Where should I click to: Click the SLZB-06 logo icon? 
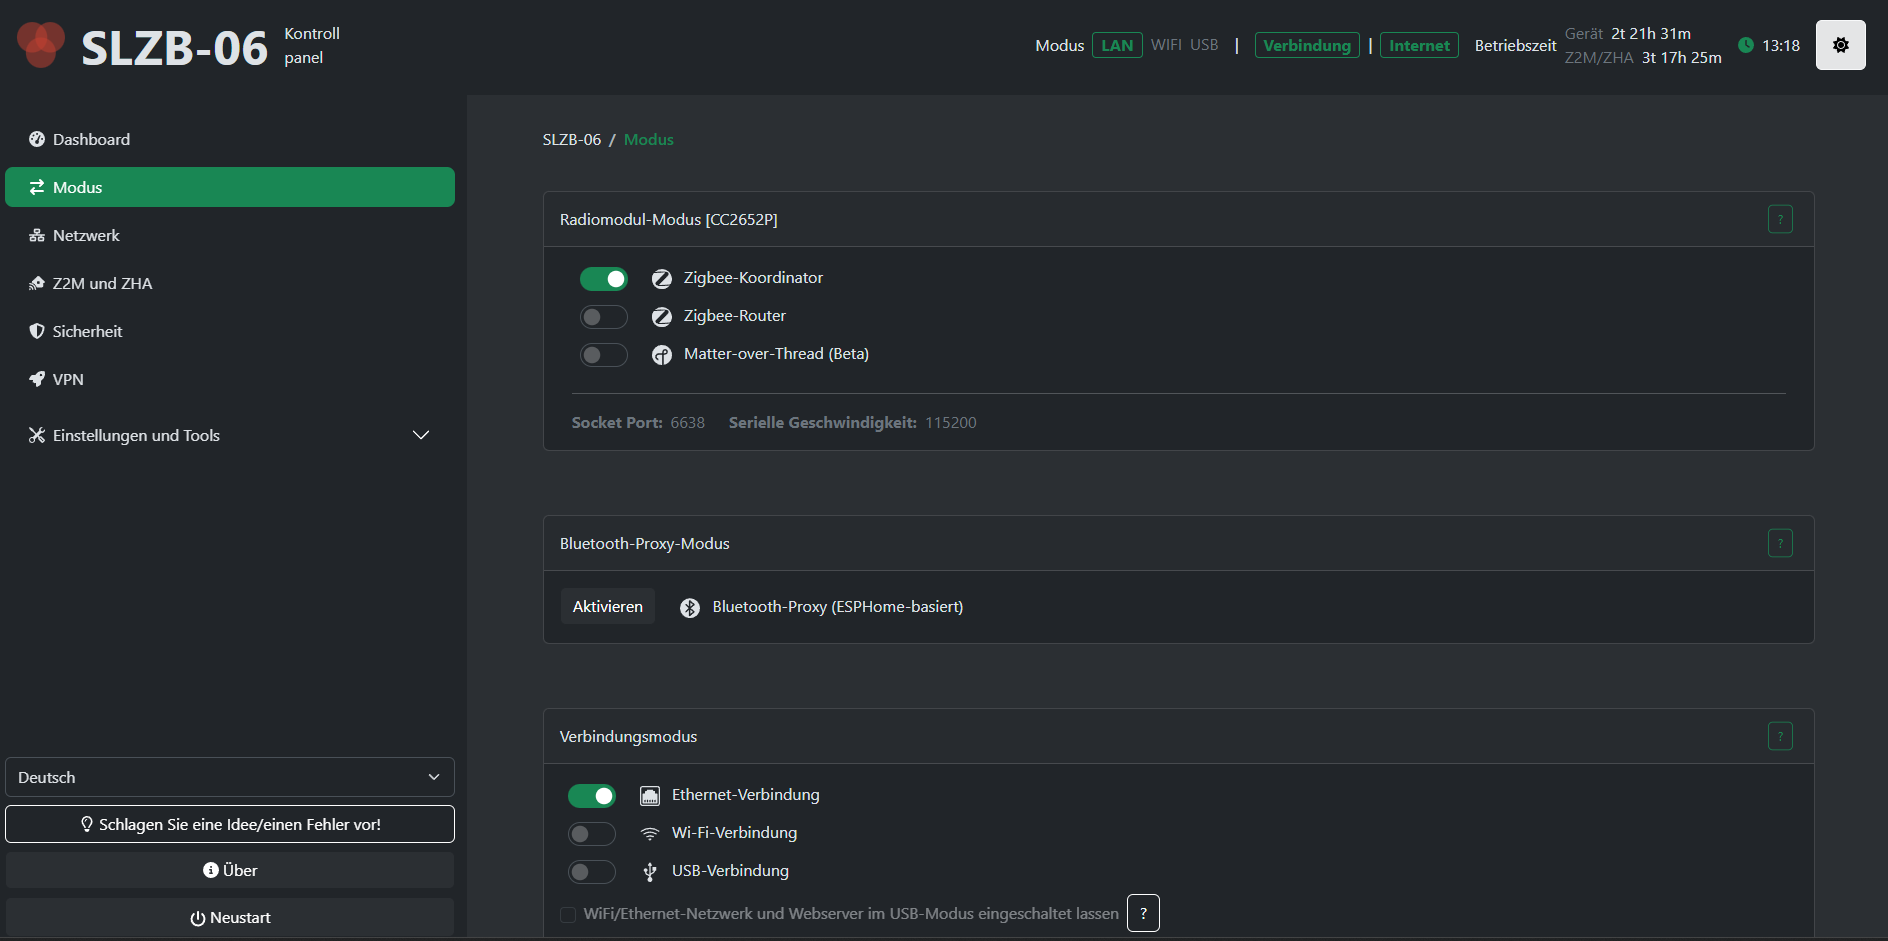point(41,45)
